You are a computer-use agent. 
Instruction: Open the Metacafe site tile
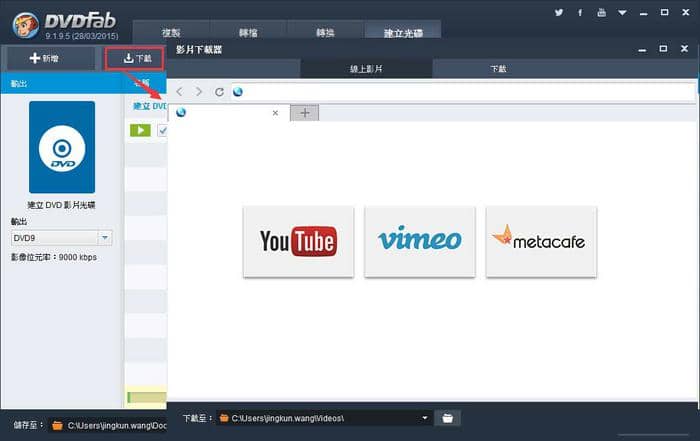coord(541,241)
